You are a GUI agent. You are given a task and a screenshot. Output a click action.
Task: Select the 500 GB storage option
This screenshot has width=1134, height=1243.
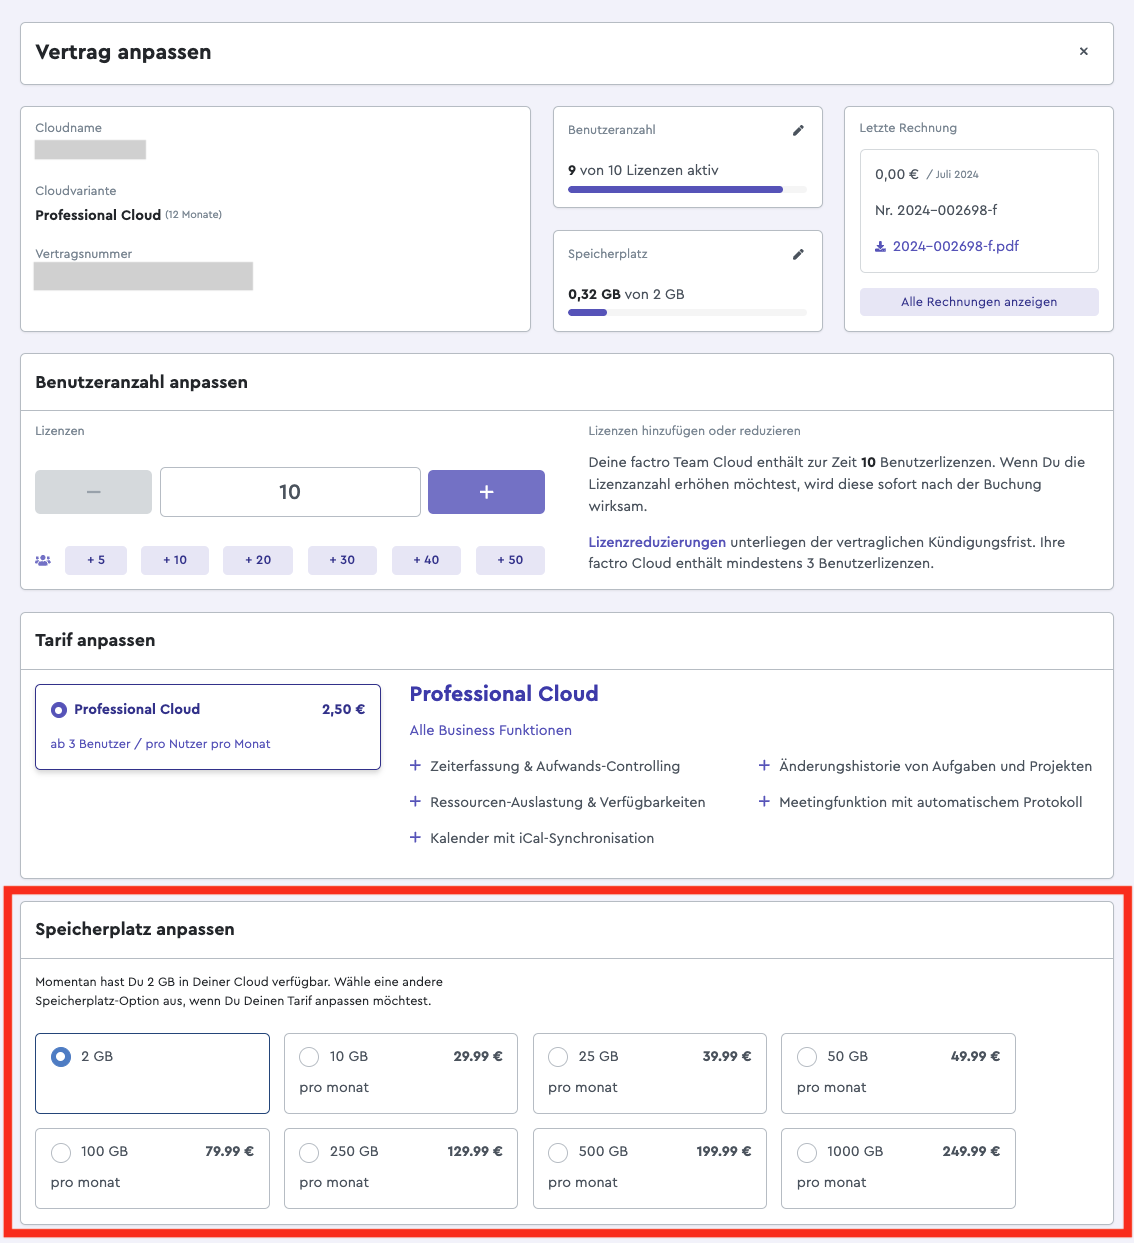(x=650, y=1168)
